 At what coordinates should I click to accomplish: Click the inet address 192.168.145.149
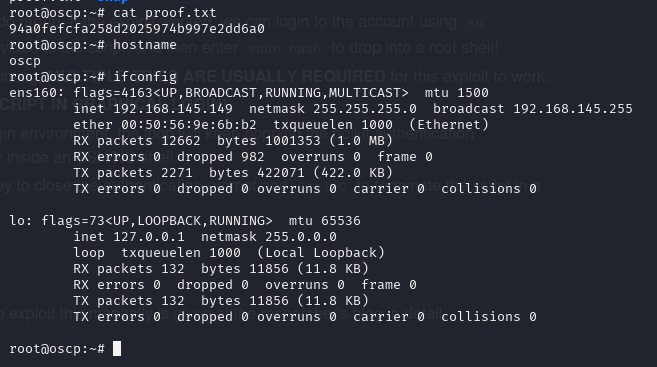point(173,109)
